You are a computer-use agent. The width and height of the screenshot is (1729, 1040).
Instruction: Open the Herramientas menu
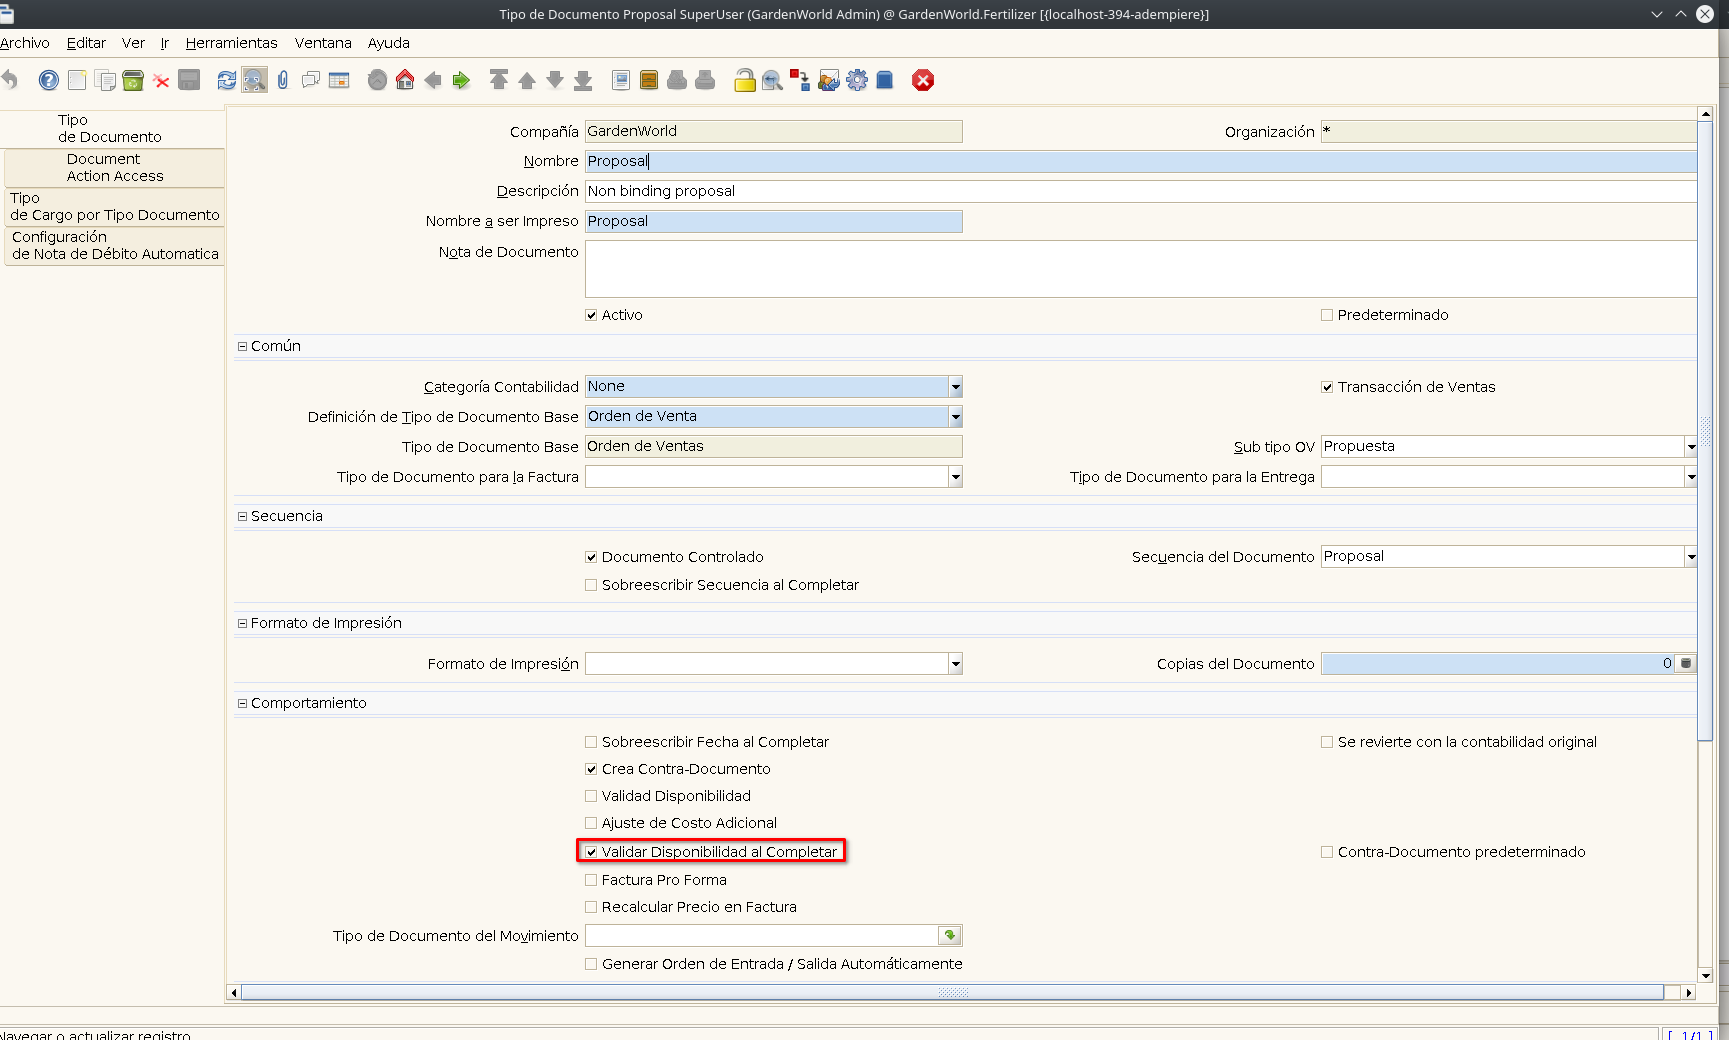point(231,43)
